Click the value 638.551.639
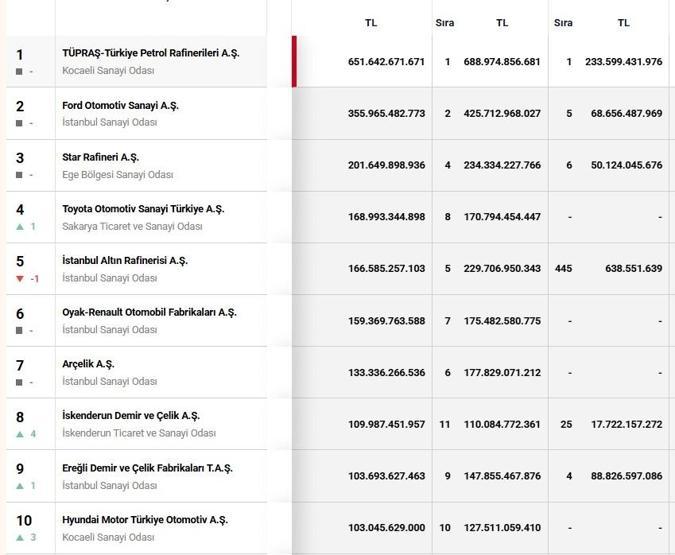The image size is (675, 555). tap(634, 269)
